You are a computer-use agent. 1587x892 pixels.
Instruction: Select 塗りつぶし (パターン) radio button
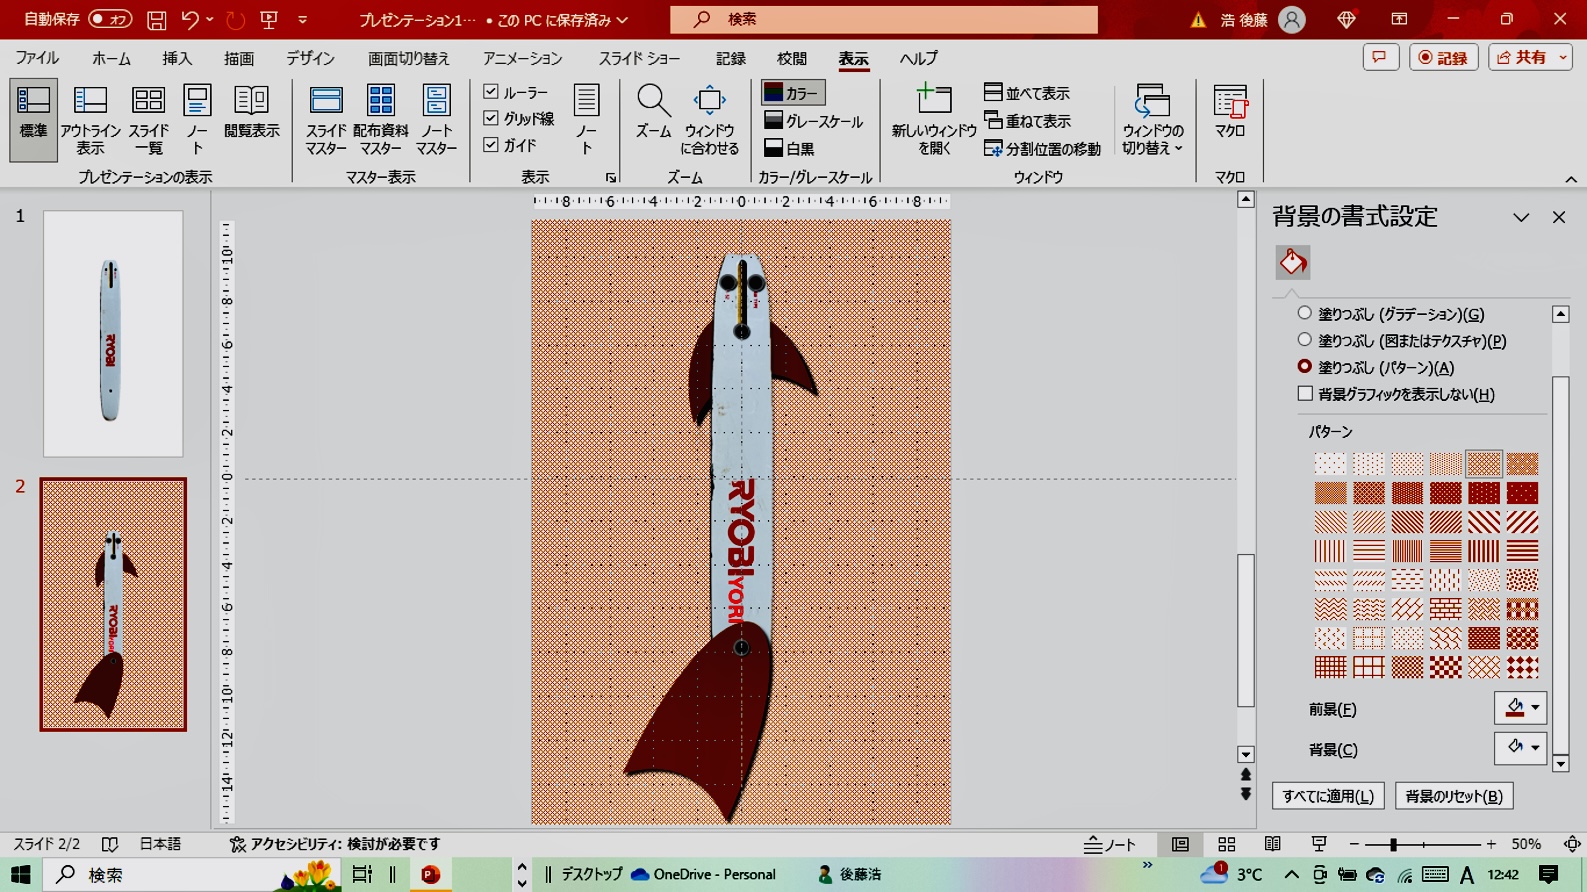click(x=1304, y=367)
